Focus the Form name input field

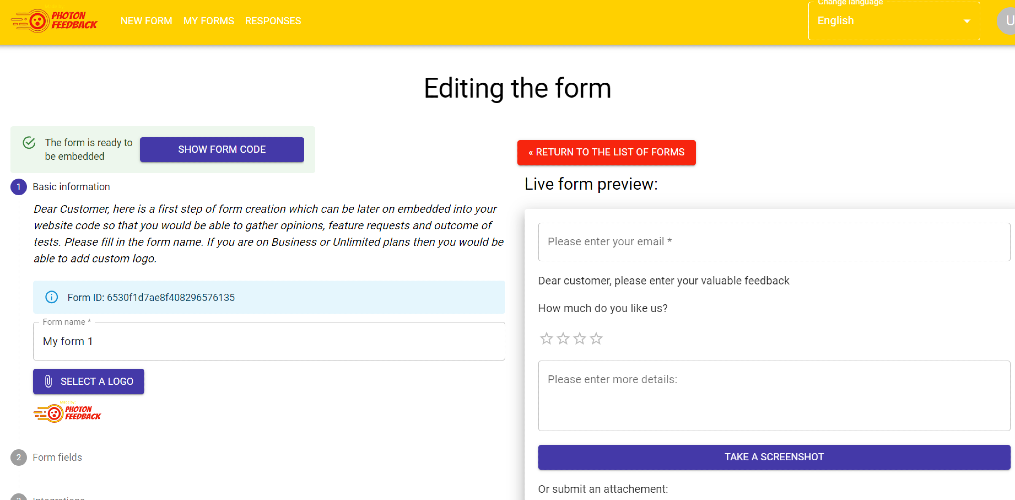pyautogui.click(x=269, y=341)
